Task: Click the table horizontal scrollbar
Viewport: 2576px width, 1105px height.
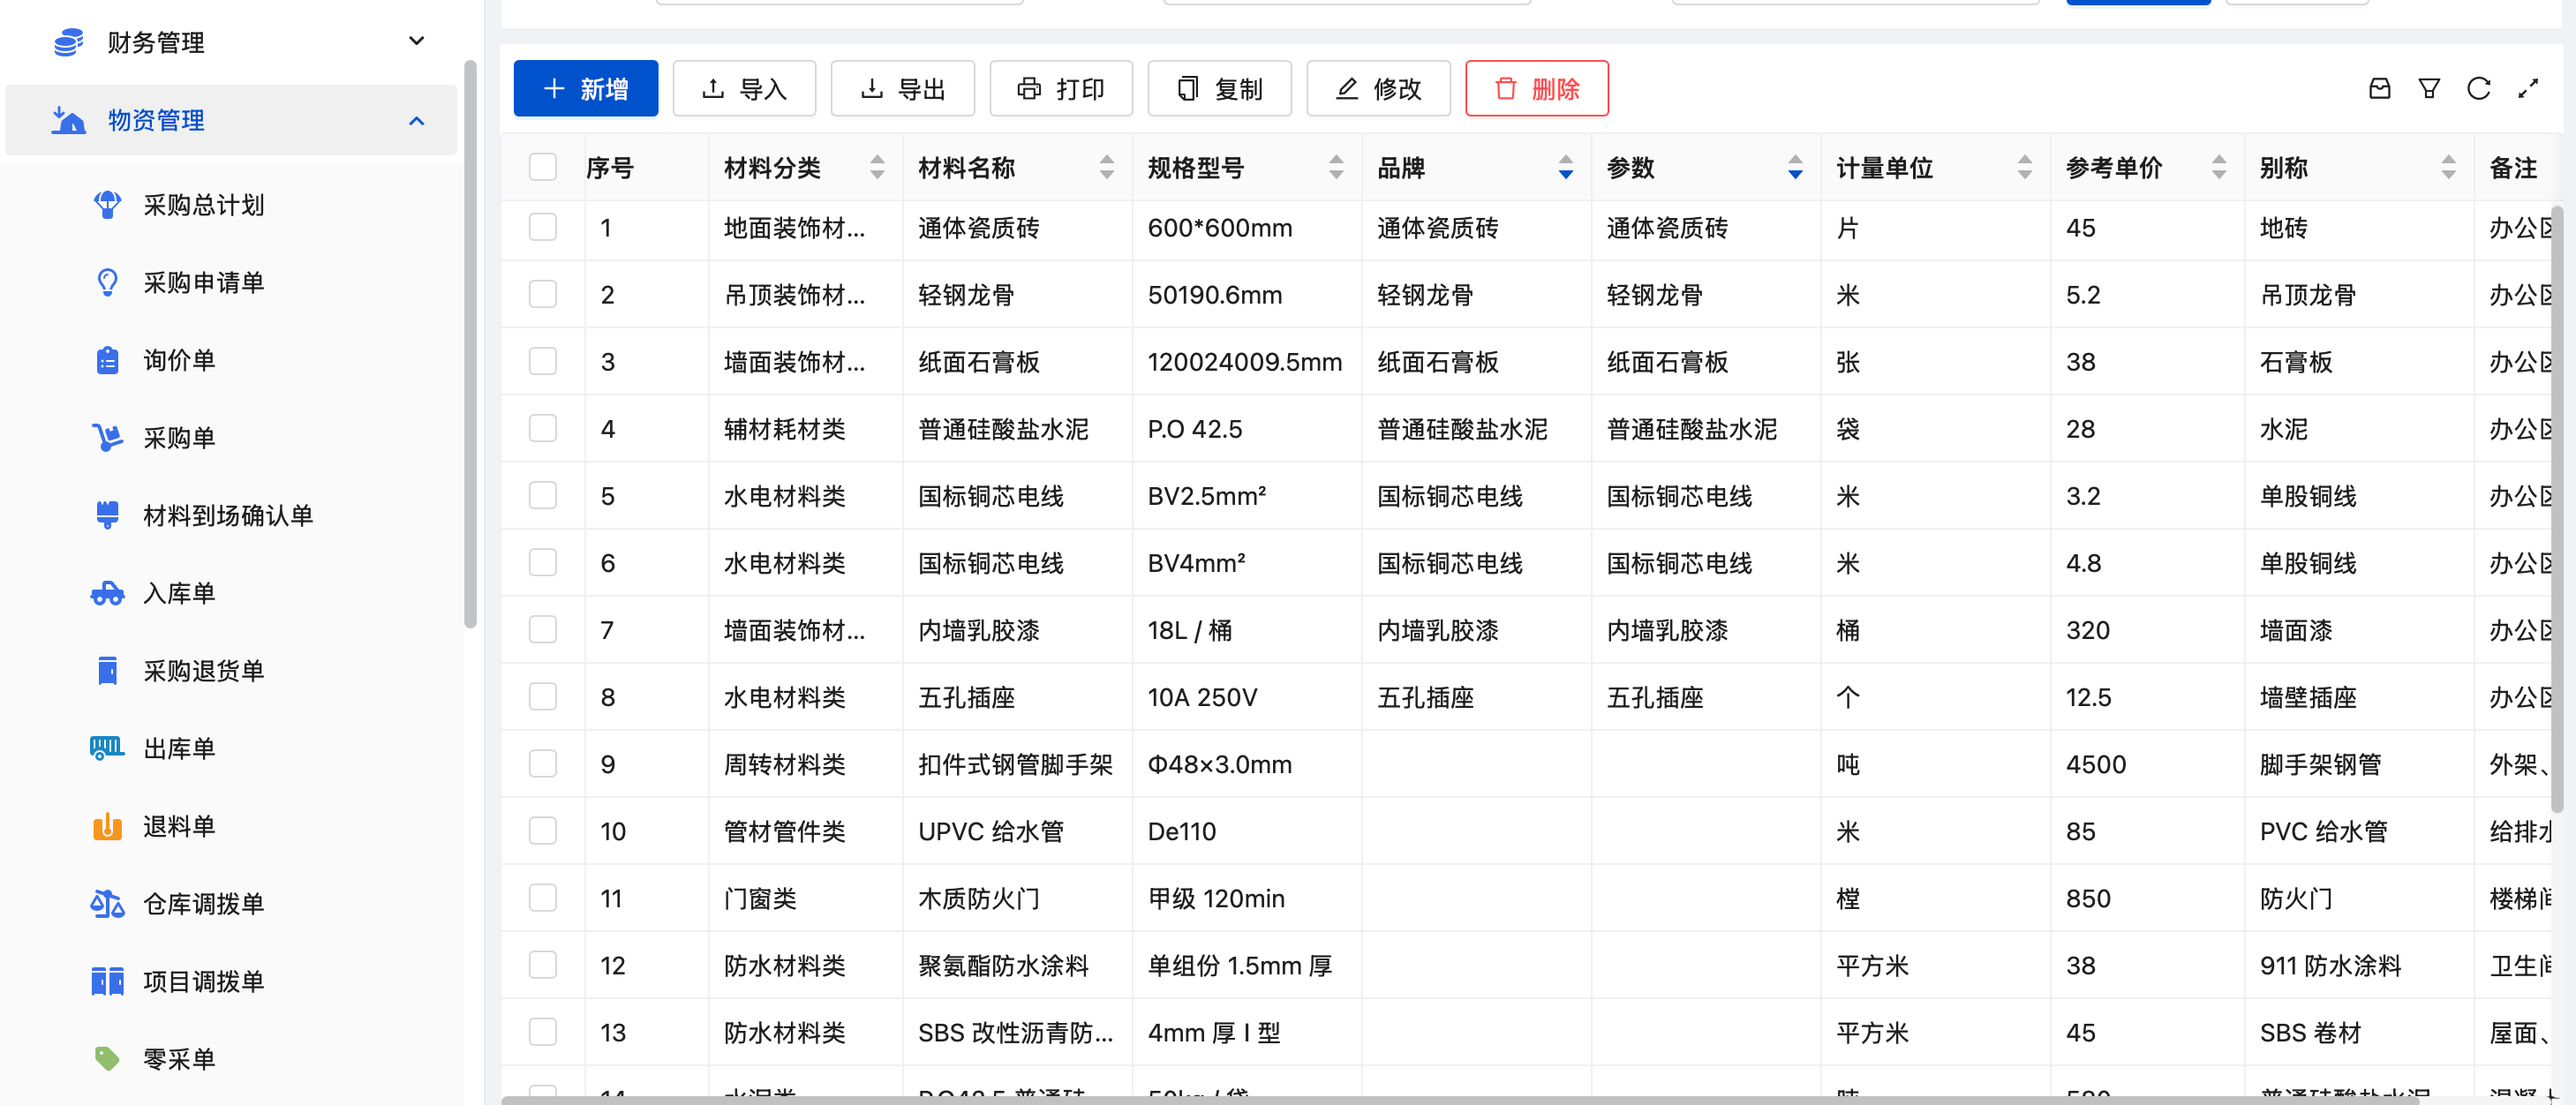Action: (x=1460, y=1100)
